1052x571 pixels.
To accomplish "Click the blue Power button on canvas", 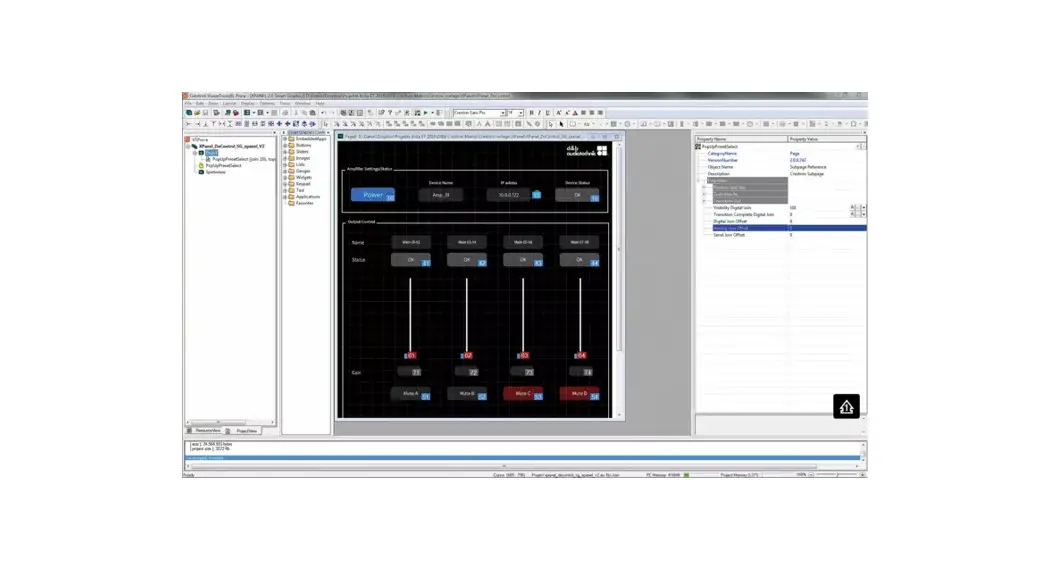I will [373, 195].
